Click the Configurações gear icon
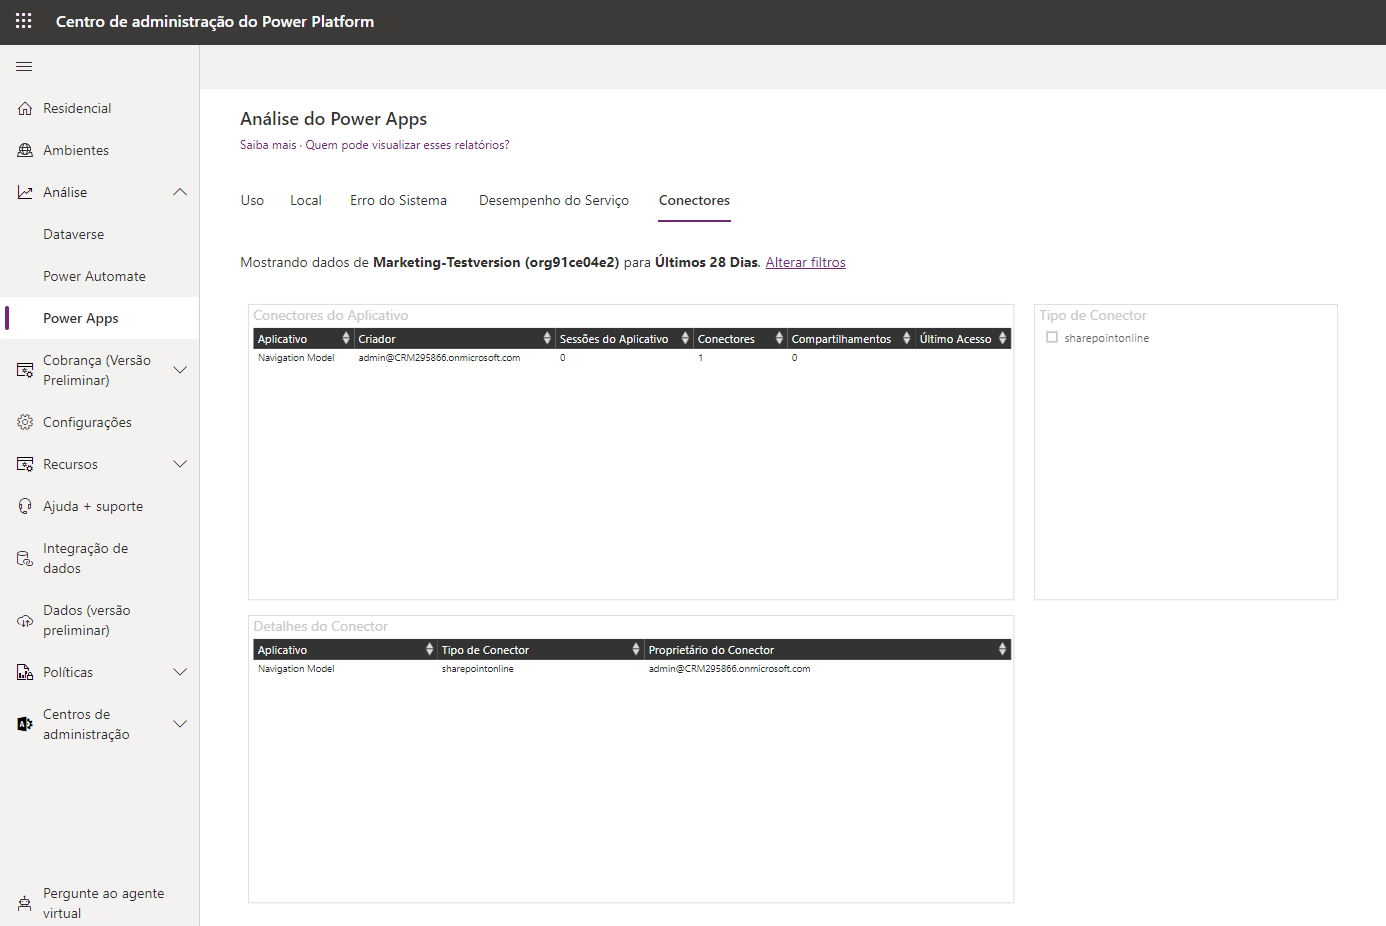Viewport: 1386px width, 926px height. 25,422
